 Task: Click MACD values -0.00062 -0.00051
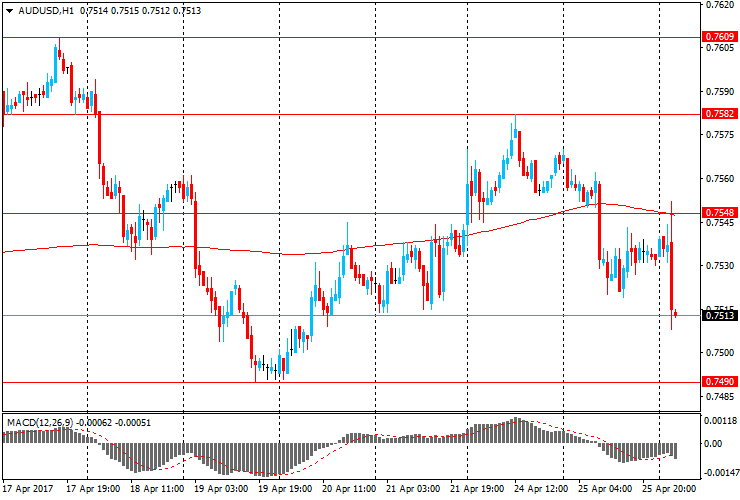[113, 423]
